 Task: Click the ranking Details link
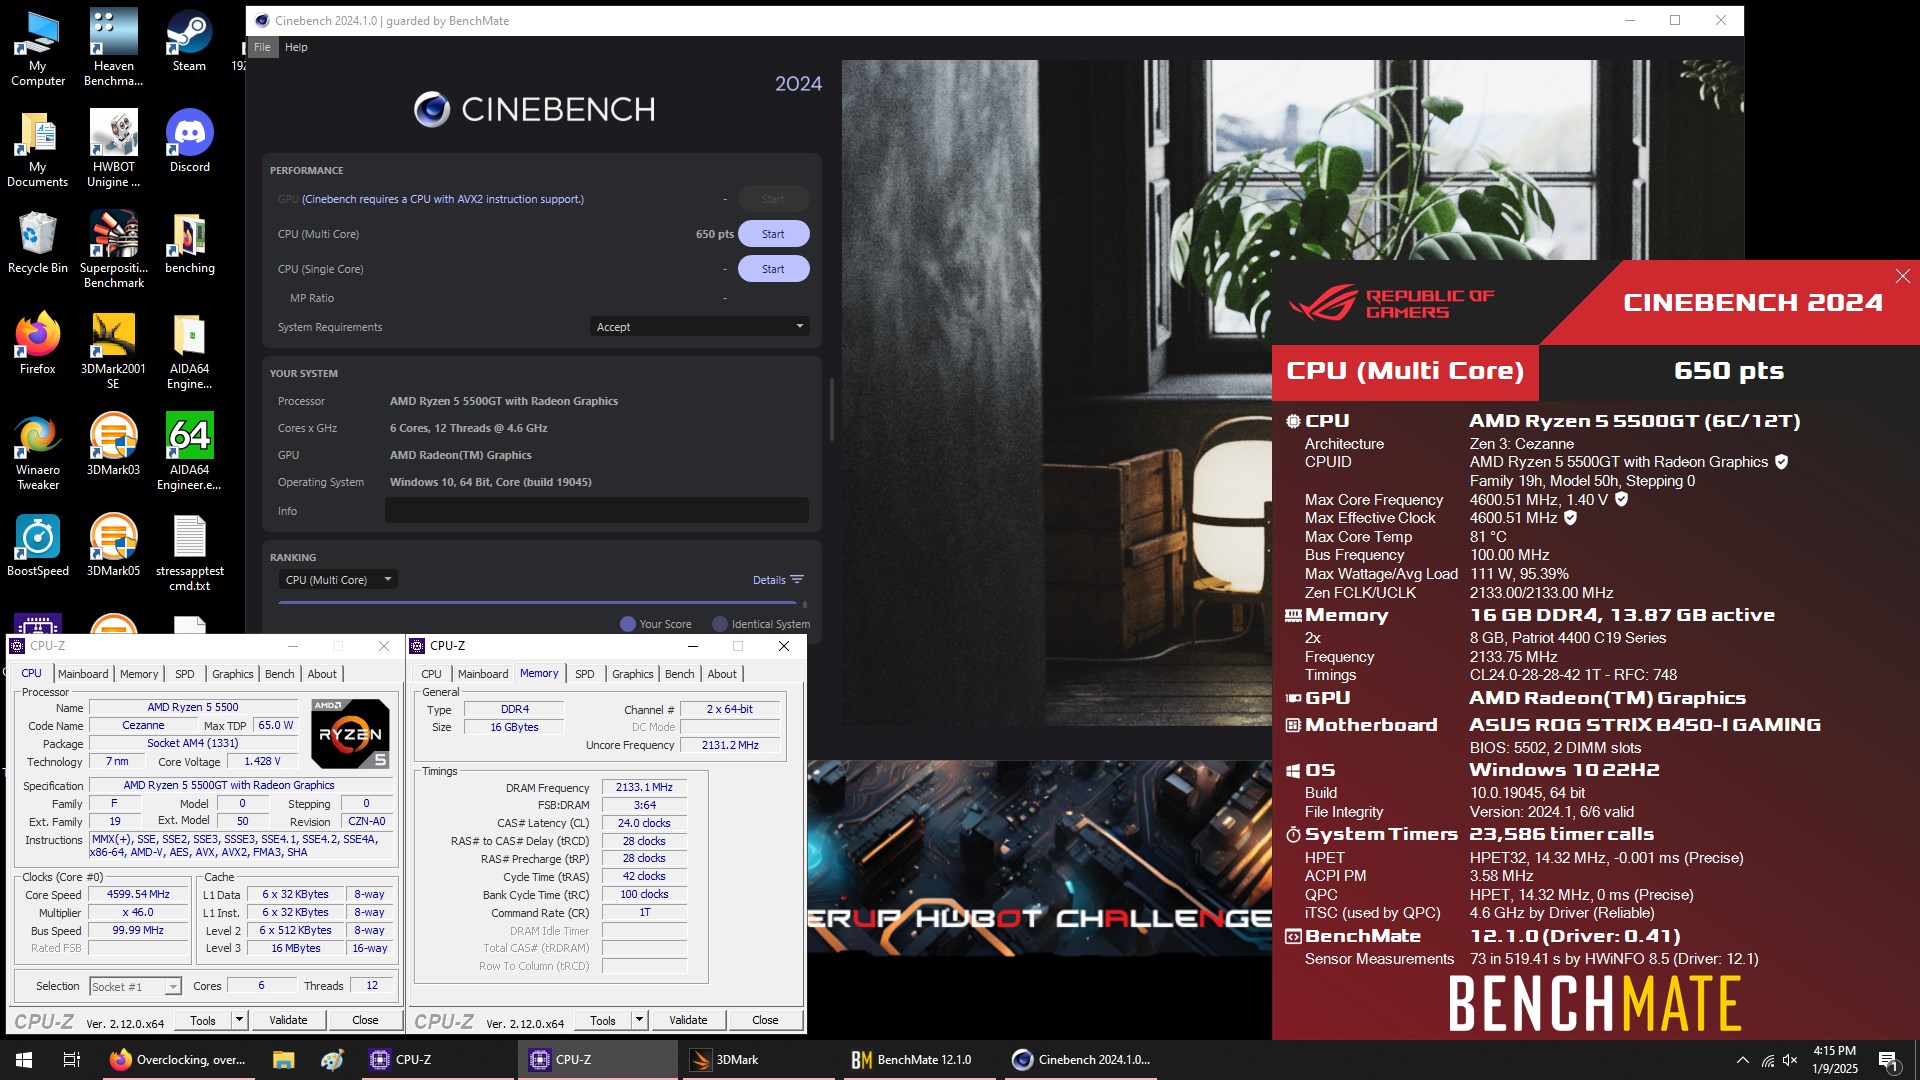[x=778, y=580]
